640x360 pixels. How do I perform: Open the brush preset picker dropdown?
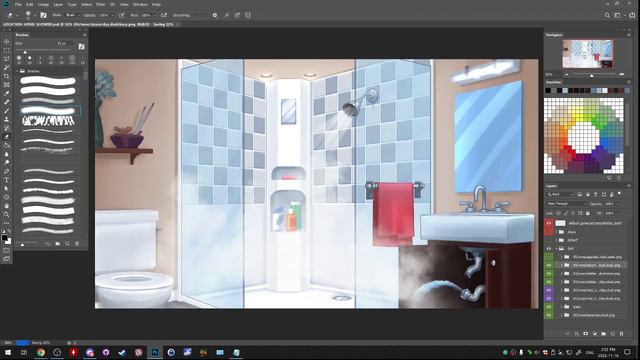[x=34, y=16]
